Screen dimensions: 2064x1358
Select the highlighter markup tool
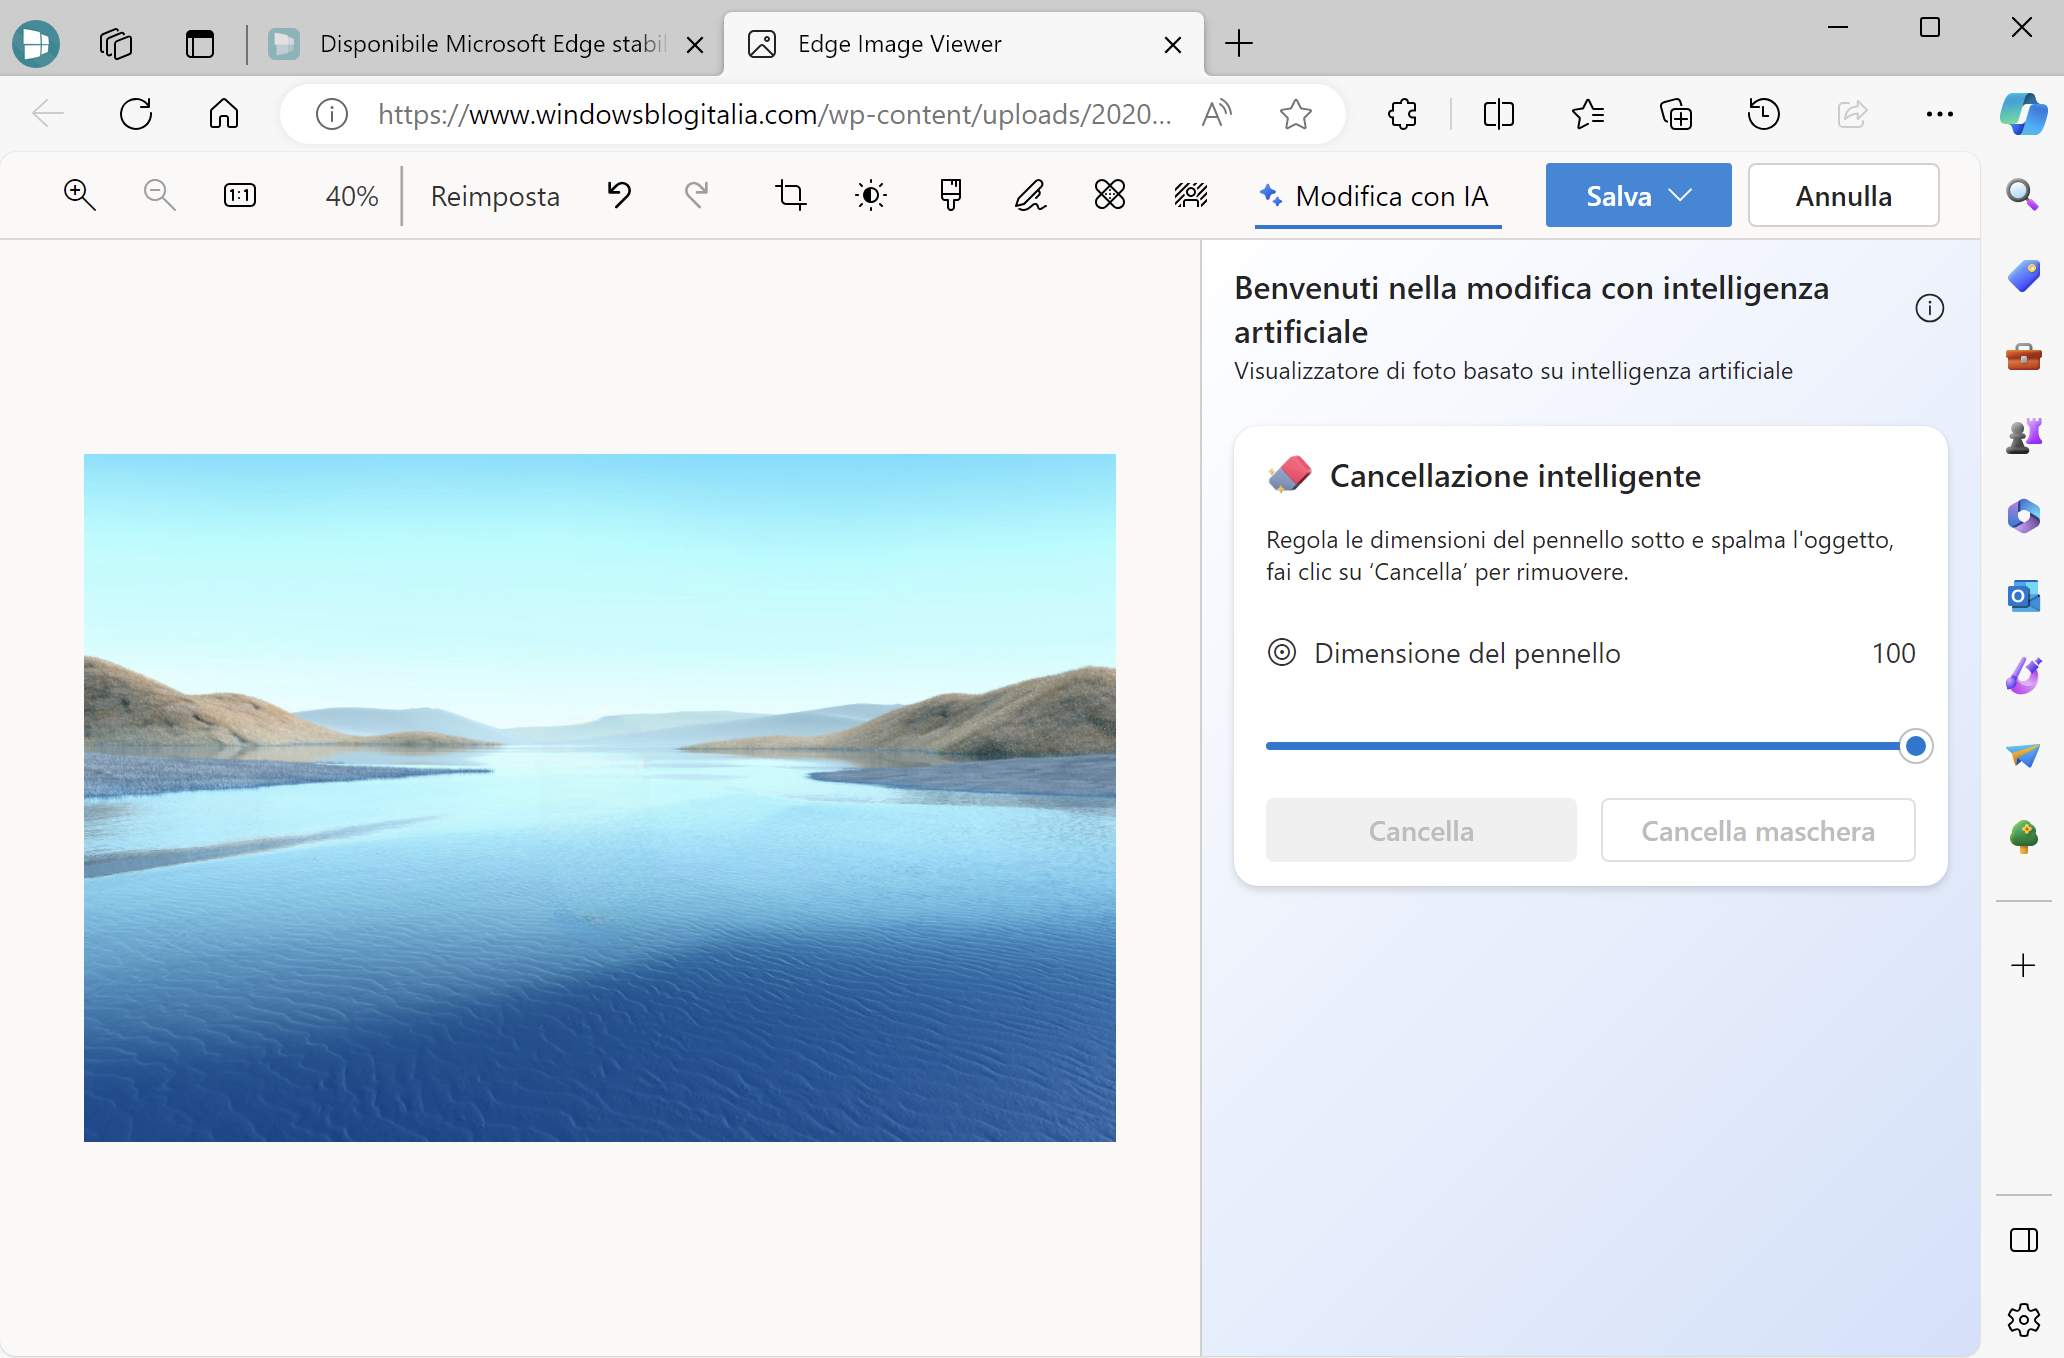coord(951,195)
